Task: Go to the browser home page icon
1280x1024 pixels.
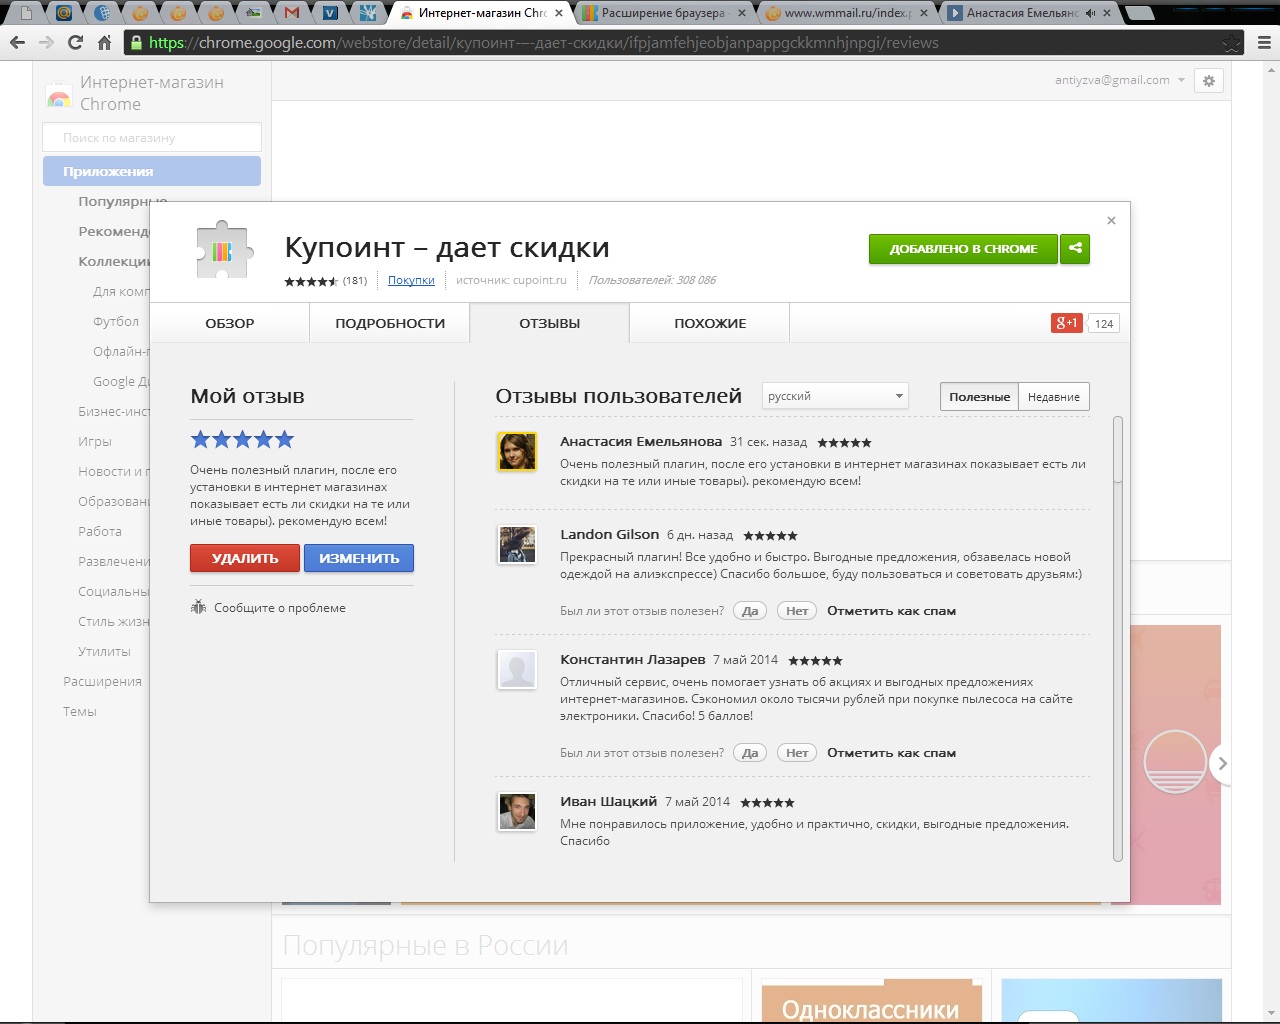Action: (104, 43)
